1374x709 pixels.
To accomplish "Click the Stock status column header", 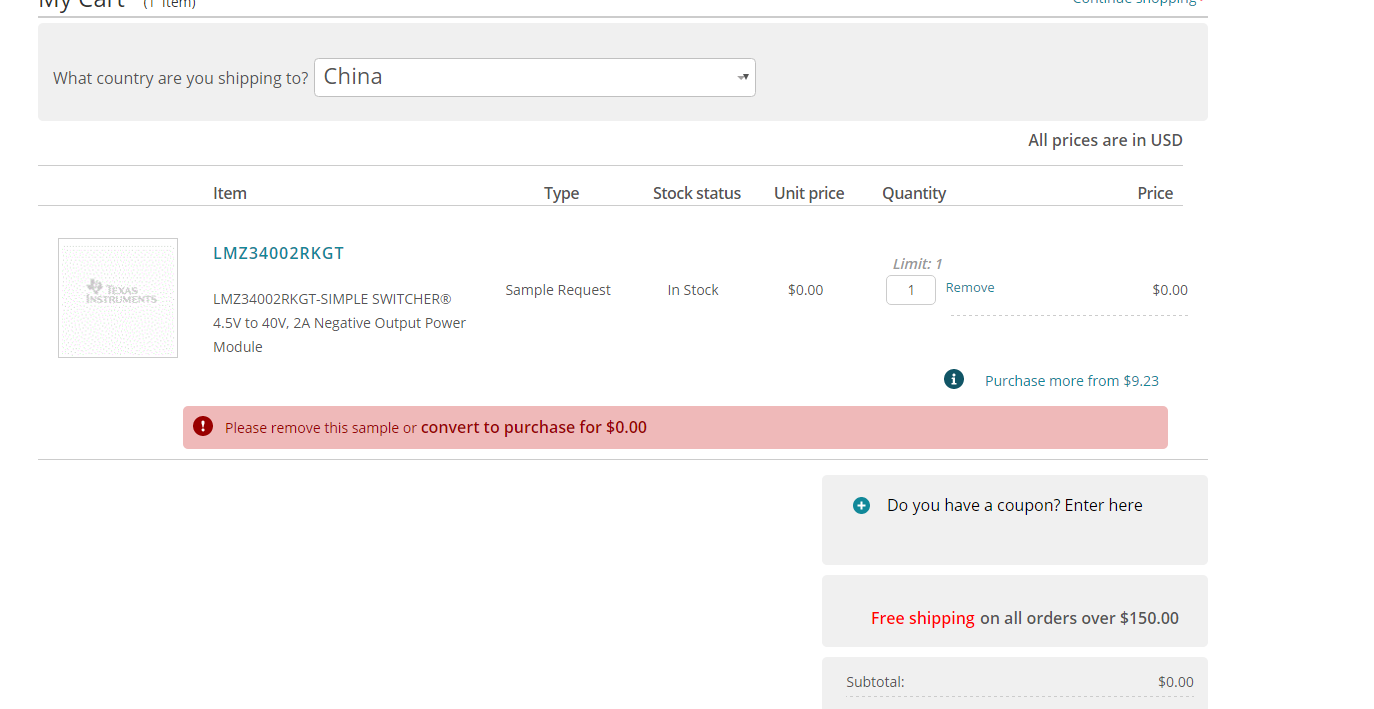I will (697, 193).
